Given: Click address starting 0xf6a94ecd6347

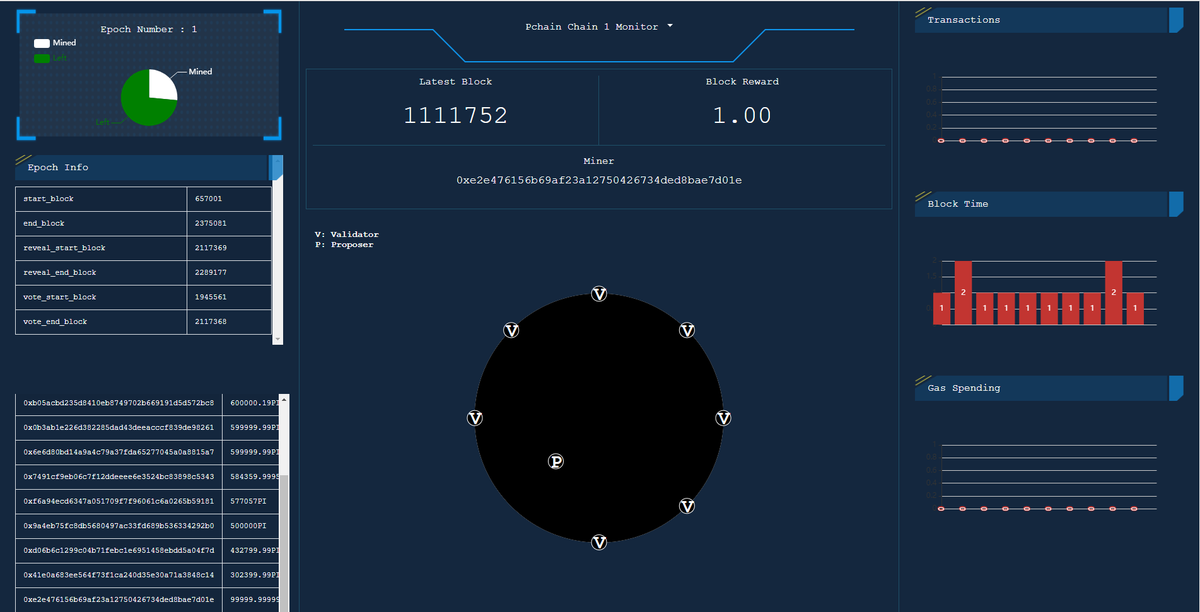Looking at the screenshot, I should [119, 501].
